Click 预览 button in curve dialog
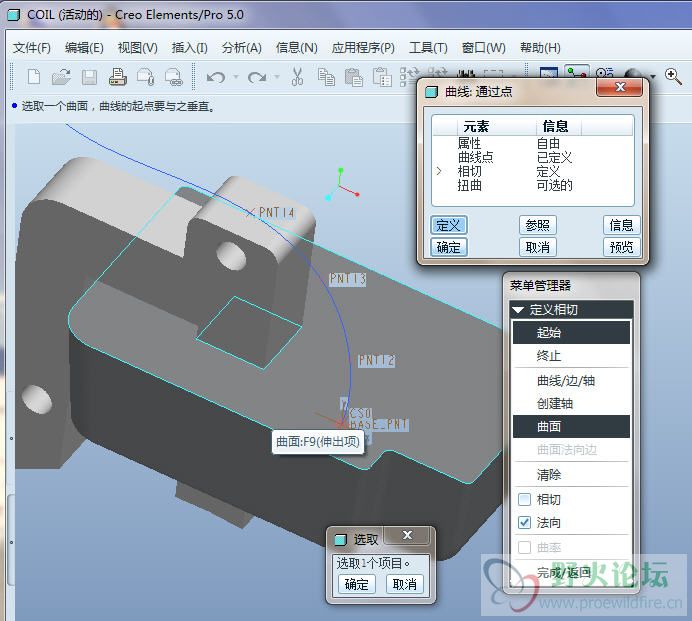Image resolution: width=692 pixels, height=621 pixels. (x=621, y=247)
